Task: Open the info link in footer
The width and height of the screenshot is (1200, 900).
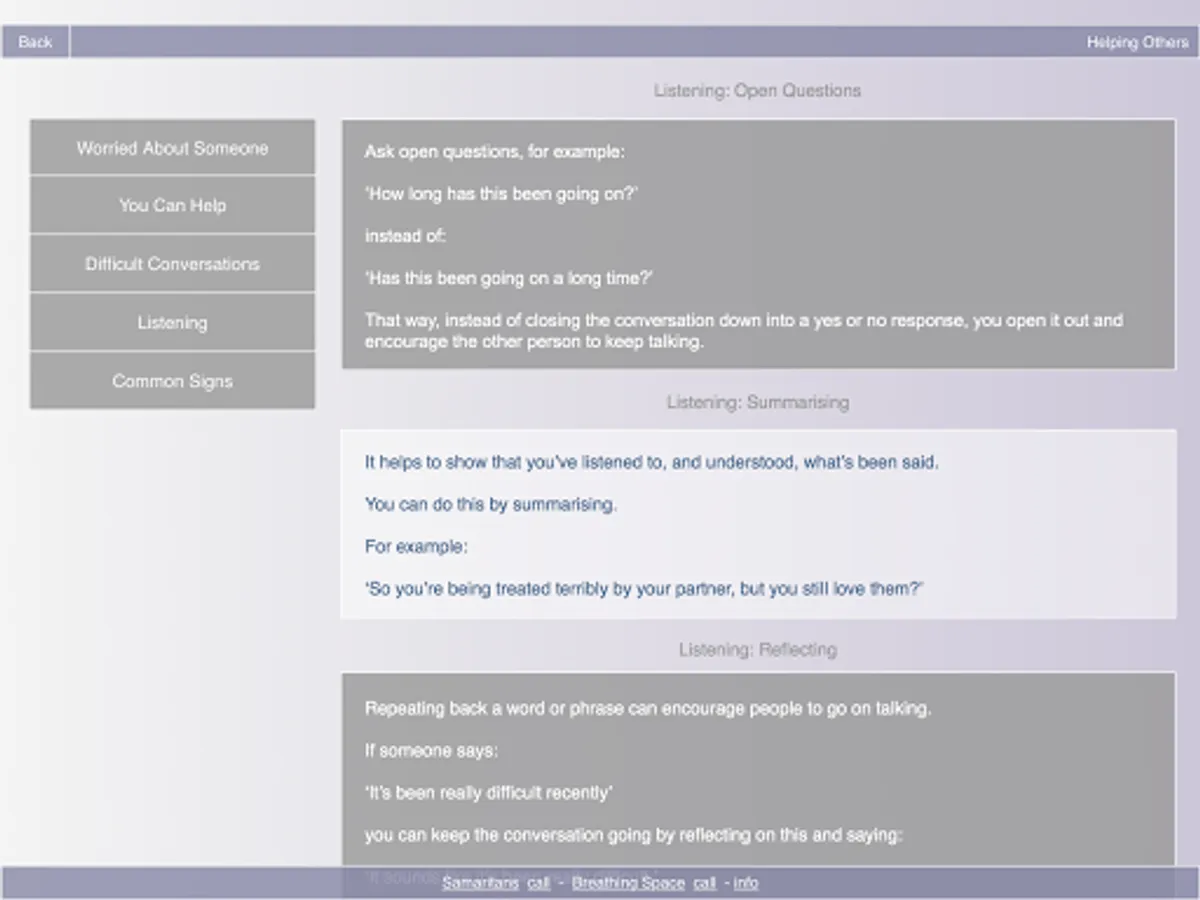Action: tap(746, 883)
